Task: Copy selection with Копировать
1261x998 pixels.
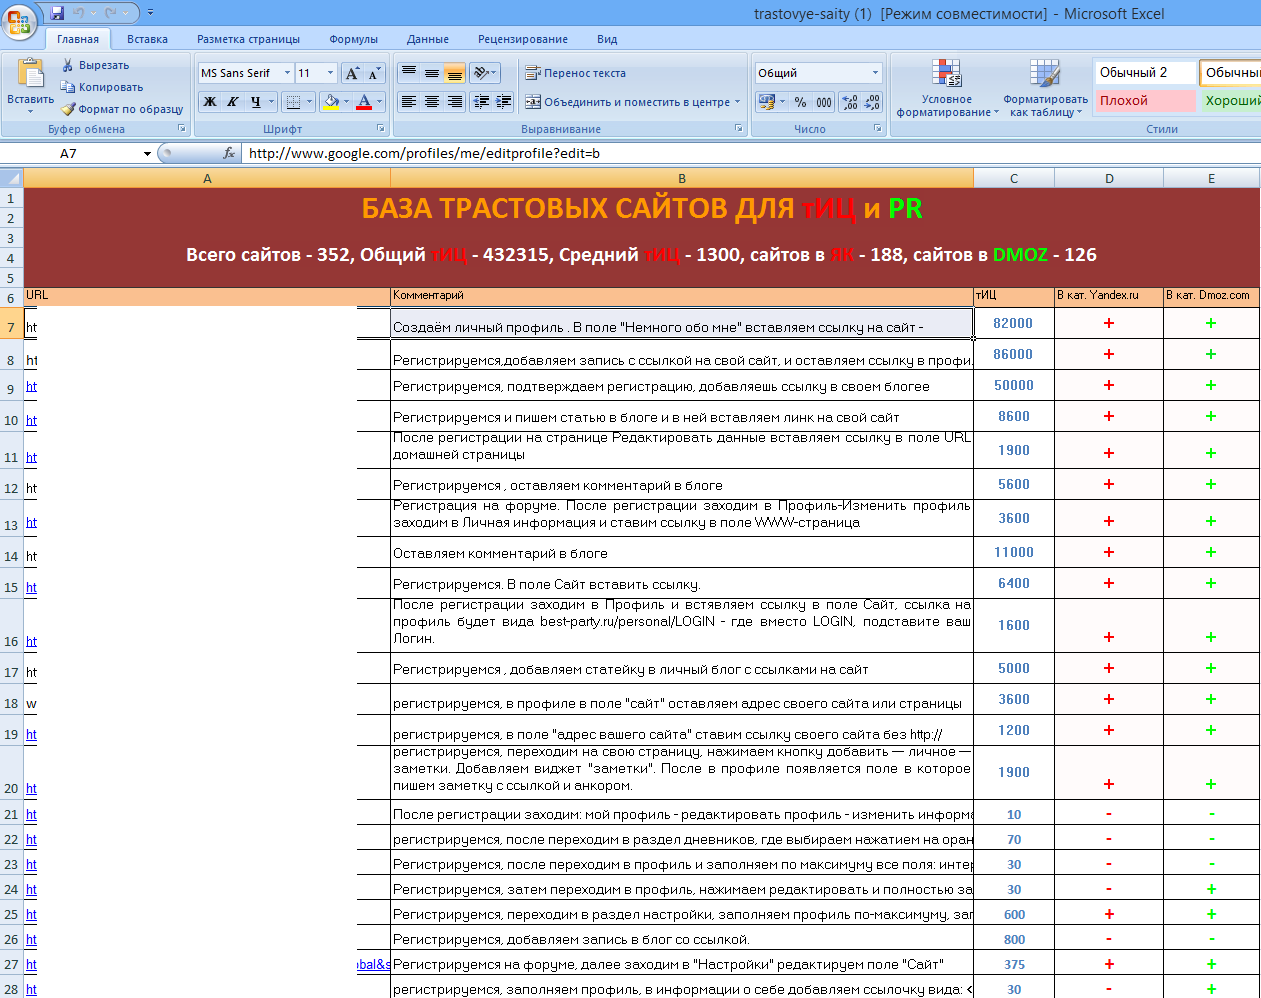Action: tap(101, 87)
